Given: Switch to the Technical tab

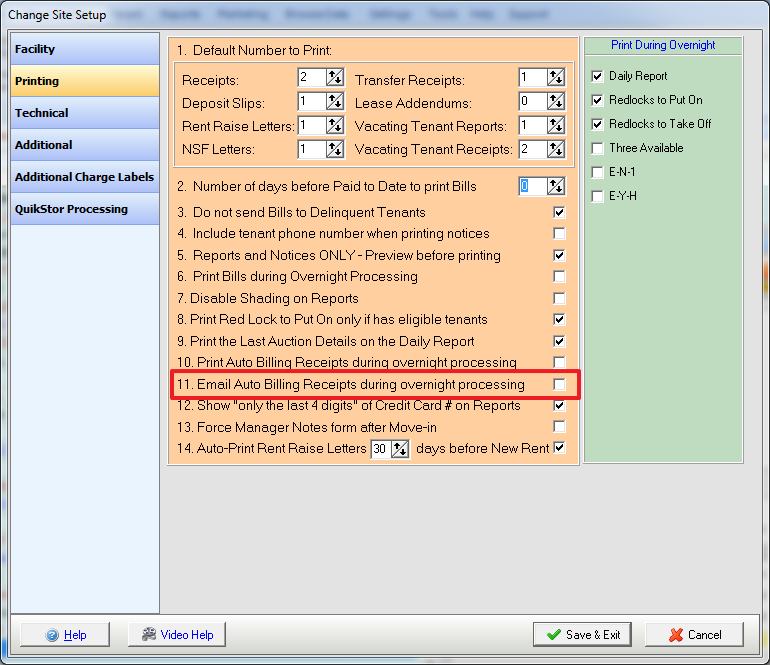Looking at the screenshot, I should point(85,113).
